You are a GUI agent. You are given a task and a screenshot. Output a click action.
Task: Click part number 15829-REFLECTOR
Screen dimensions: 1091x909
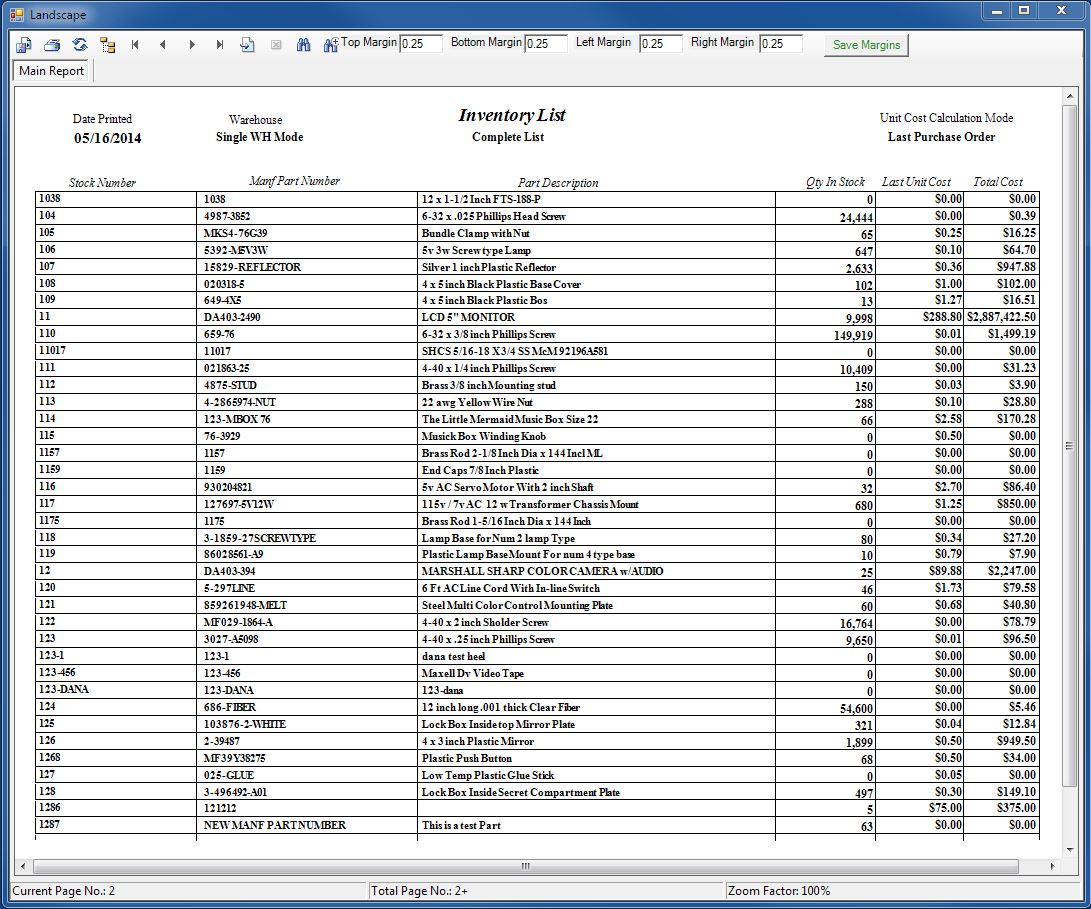coord(253,267)
